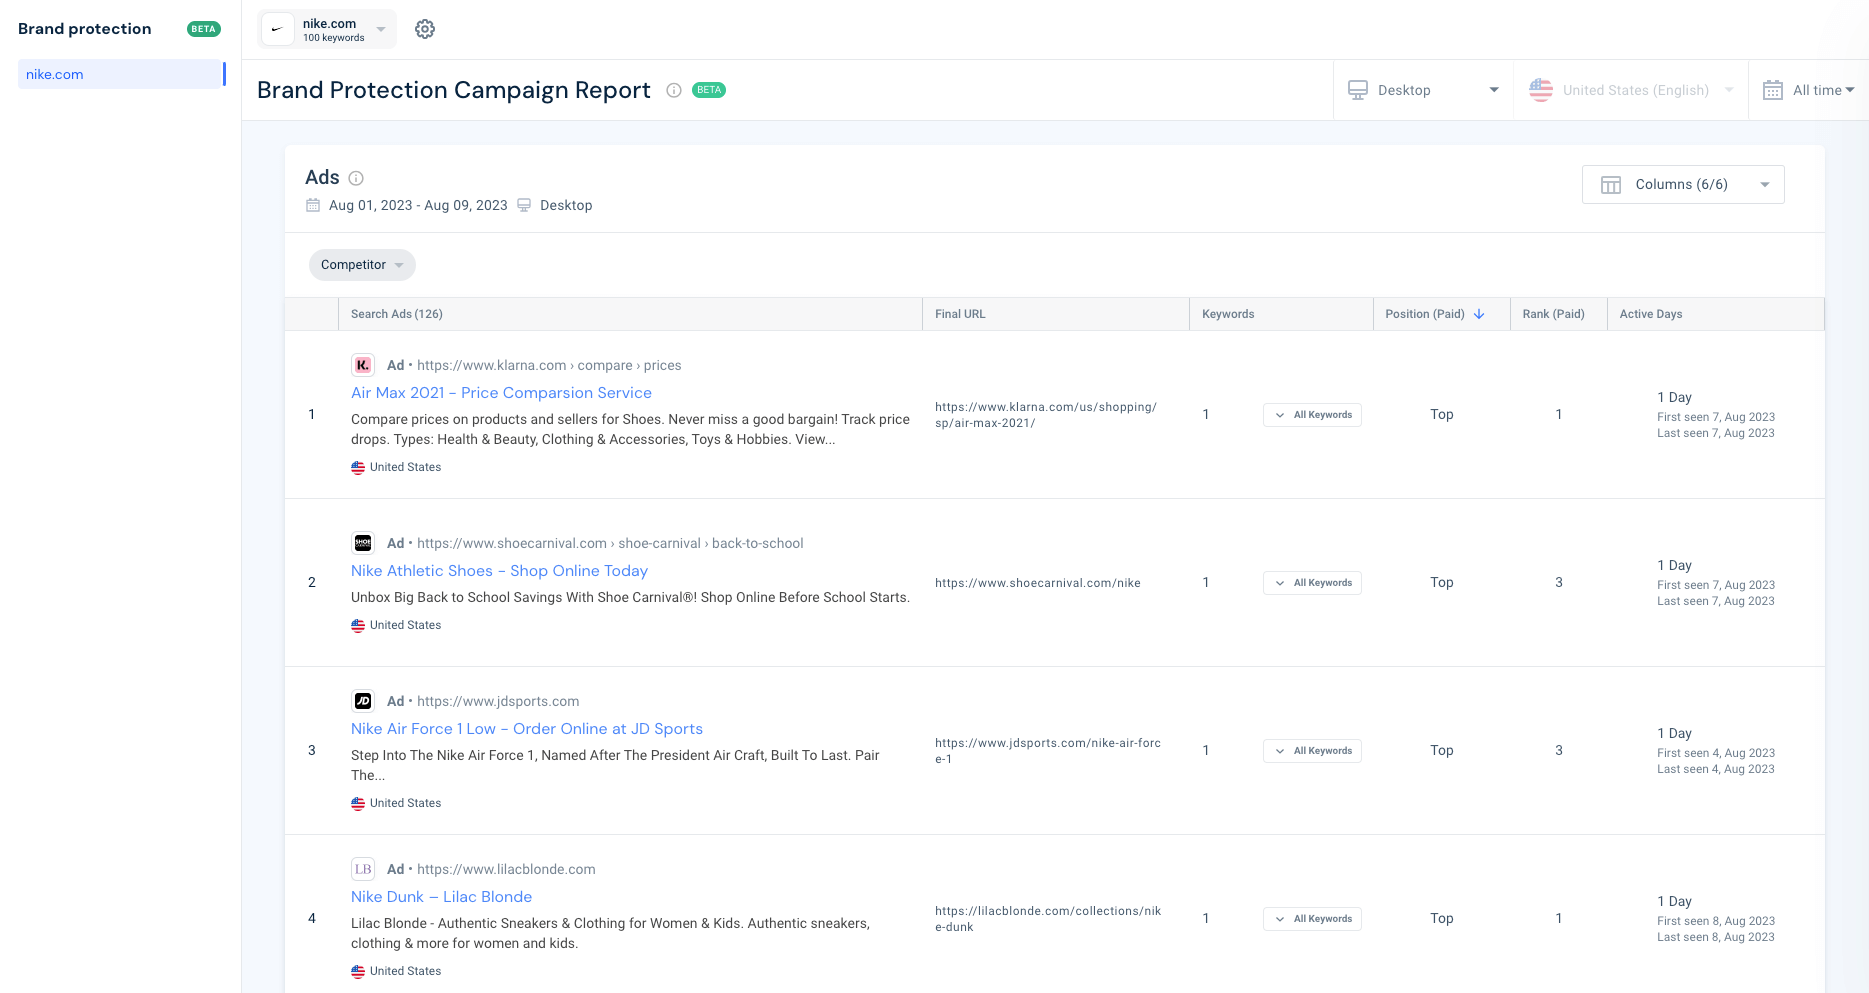The width and height of the screenshot is (1869, 993).
Task: Click the www.jdsports.com display URL
Action: tap(498, 701)
